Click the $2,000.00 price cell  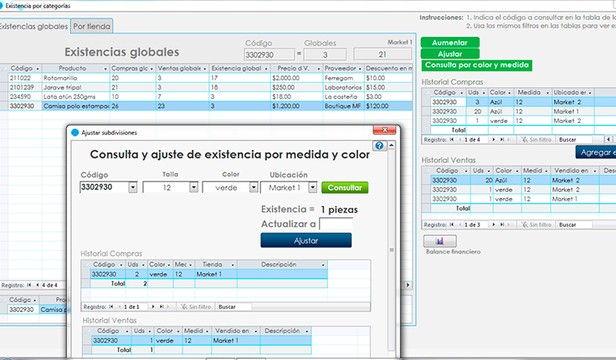coord(297,78)
